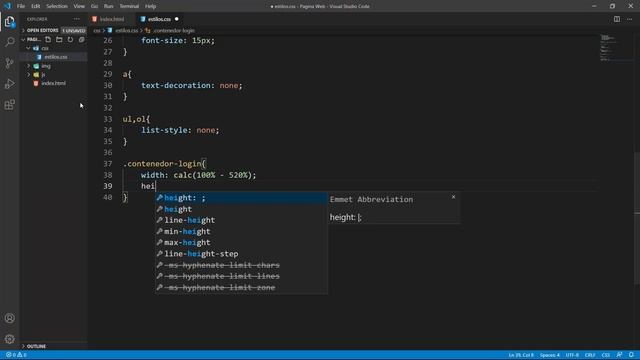
Task: Click estilos.css in breadcrumb
Action: click(x=126, y=31)
